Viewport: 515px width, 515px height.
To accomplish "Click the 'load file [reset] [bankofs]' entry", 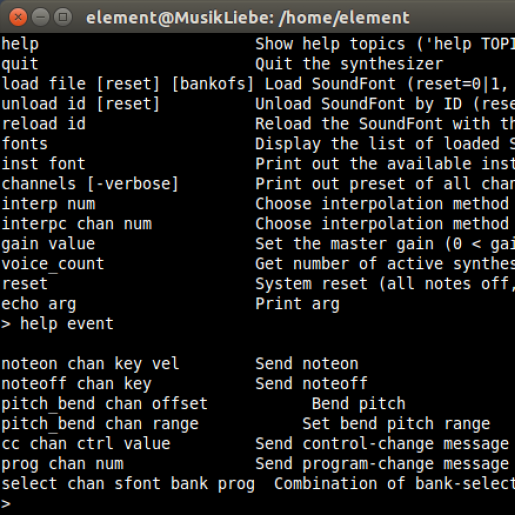I will 128,84.
